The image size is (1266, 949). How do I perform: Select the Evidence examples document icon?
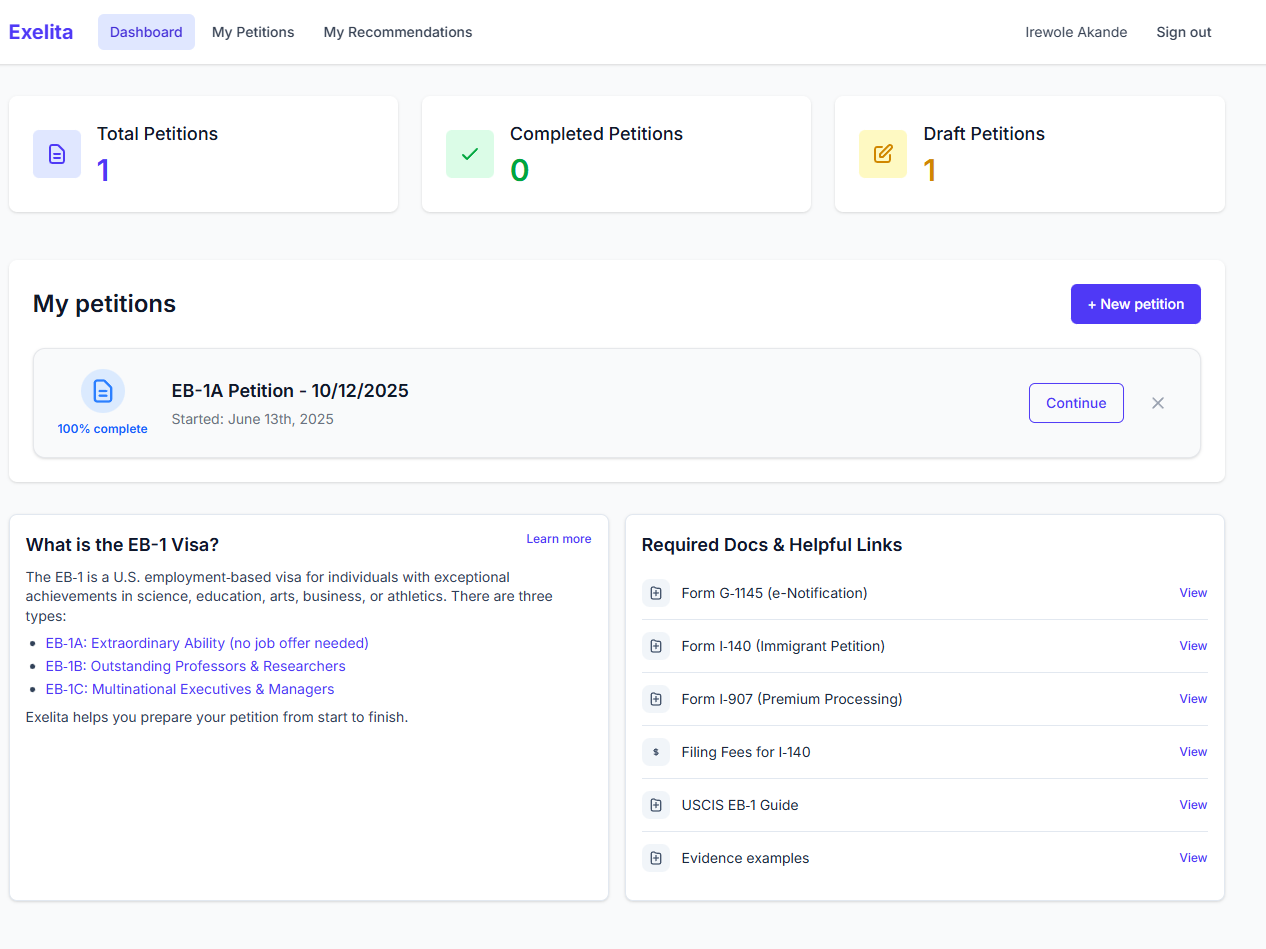pyautogui.click(x=657, y=858)
